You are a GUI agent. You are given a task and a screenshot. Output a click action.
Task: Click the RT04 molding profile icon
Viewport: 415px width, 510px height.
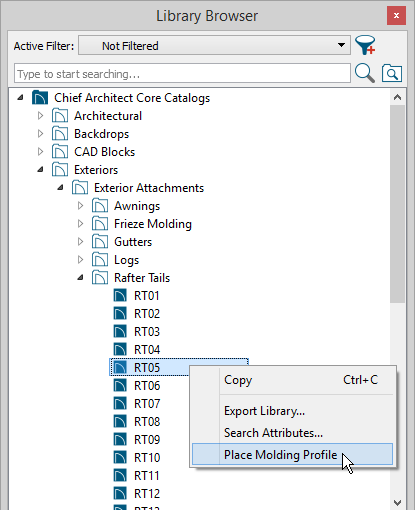(120, 350)
